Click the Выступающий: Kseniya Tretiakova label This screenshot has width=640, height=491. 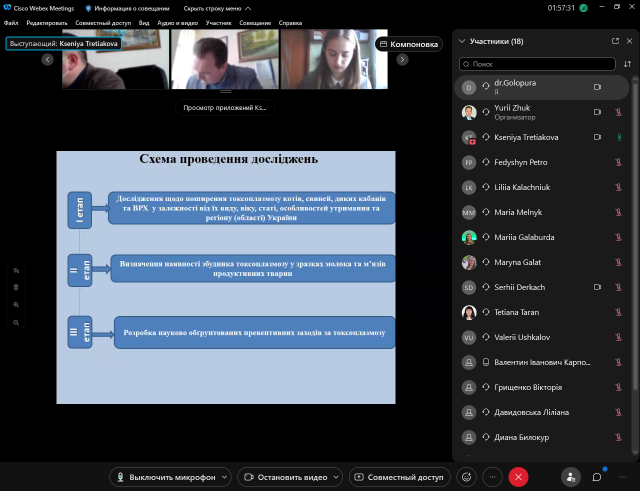(x=63, y=43)
